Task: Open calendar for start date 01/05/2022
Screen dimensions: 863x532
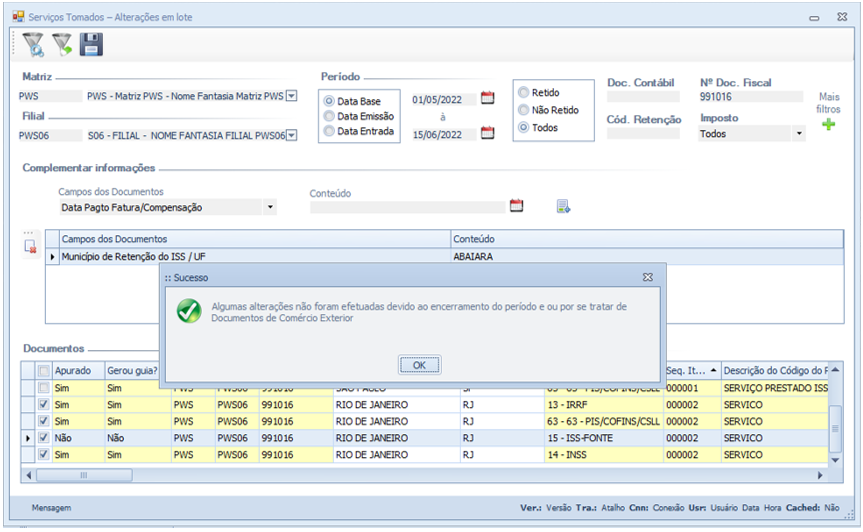Action: pos(488,98)
